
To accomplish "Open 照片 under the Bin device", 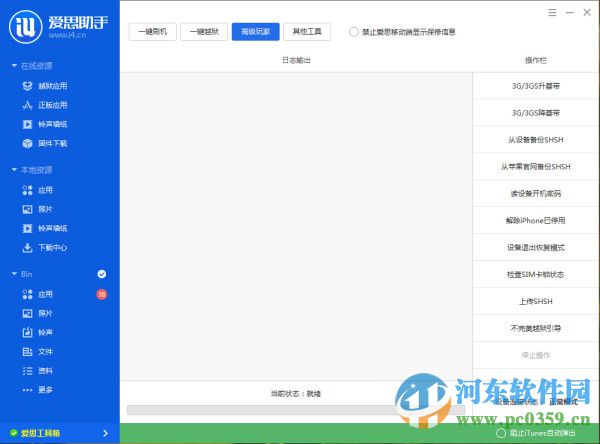I will pos(38,313).
